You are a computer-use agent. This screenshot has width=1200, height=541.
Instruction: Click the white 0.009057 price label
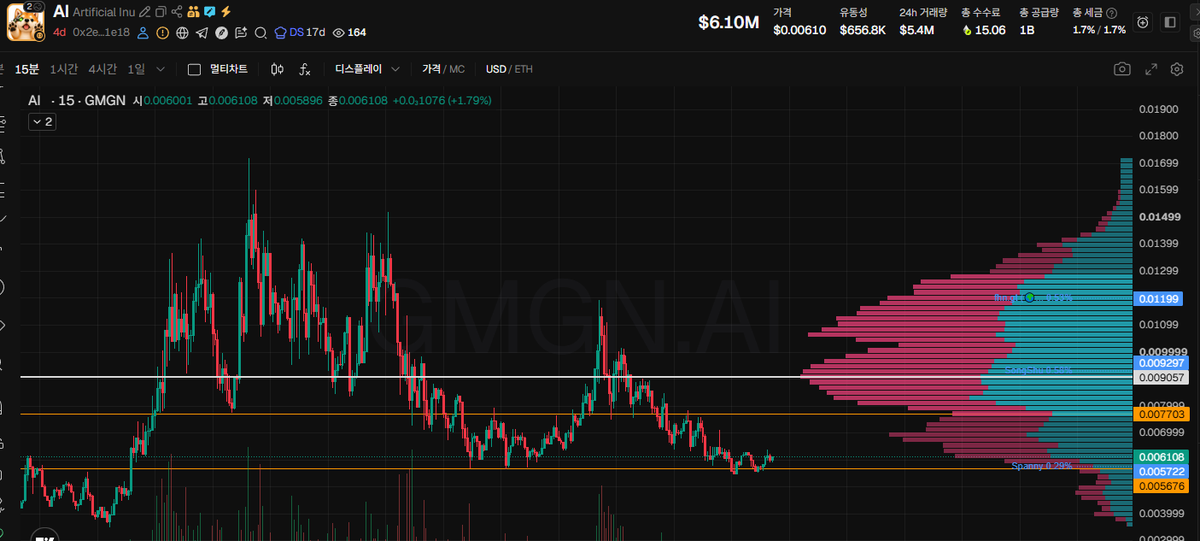tap(1160, 377)
